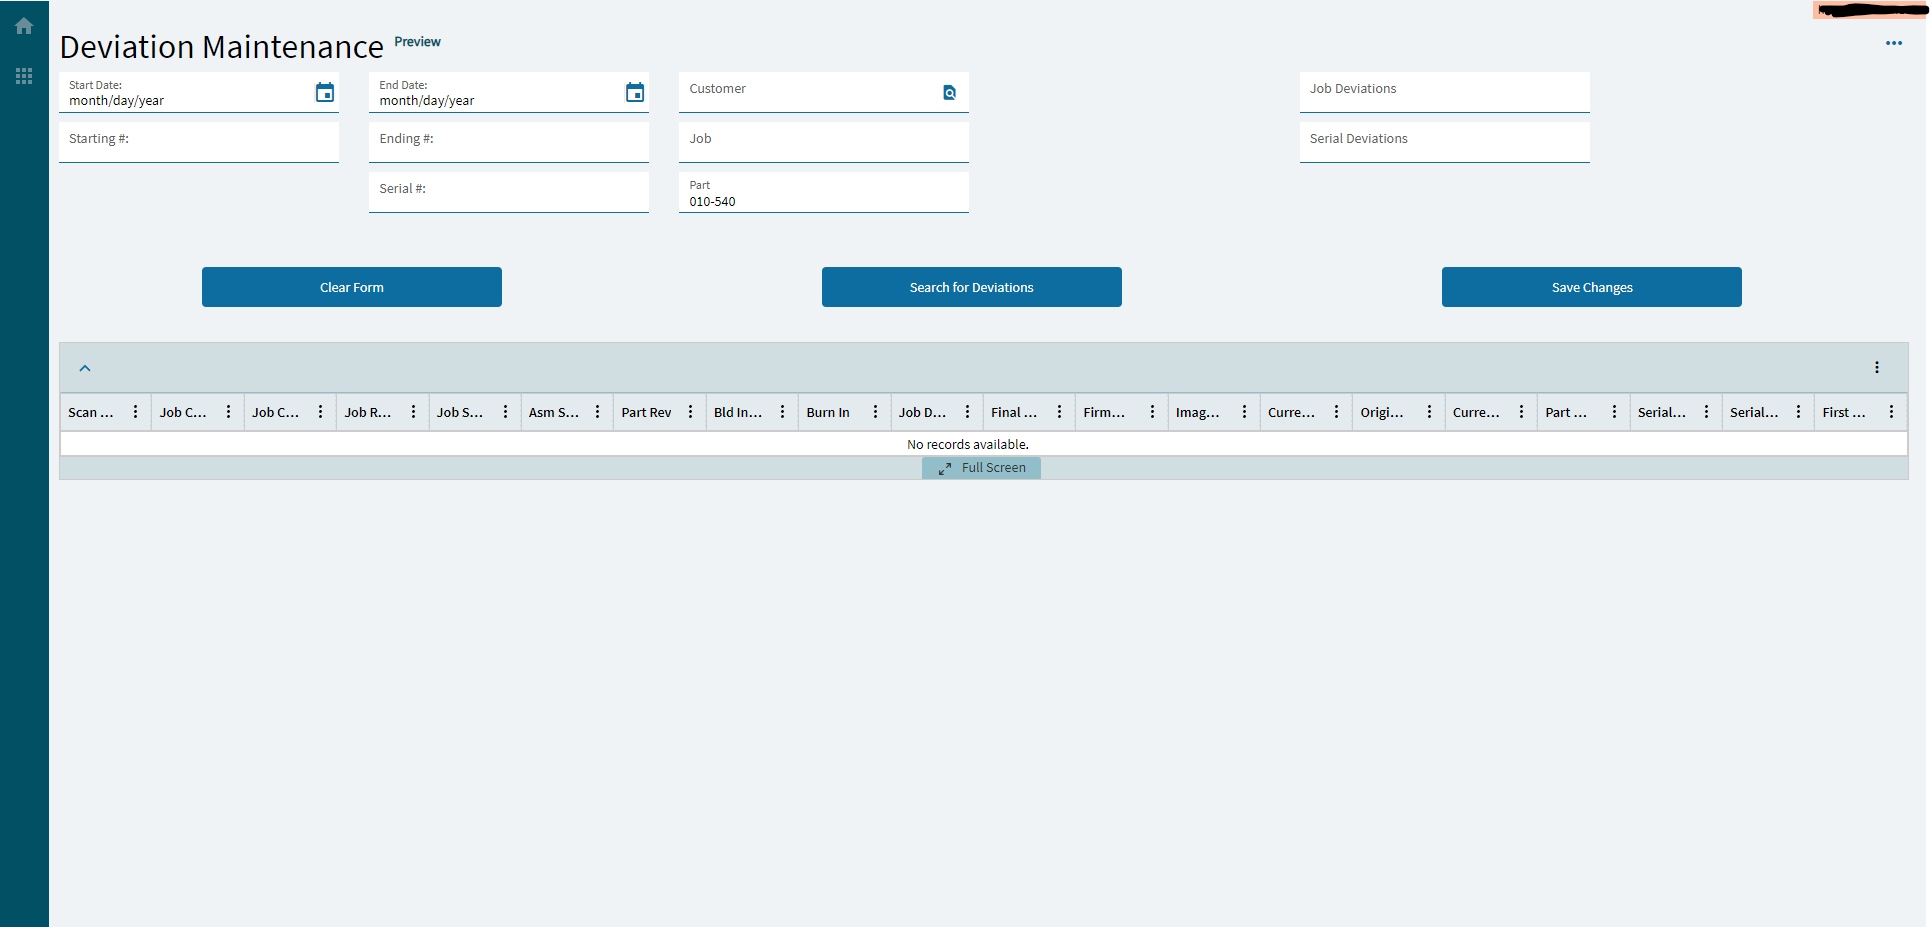The image size is (1930, 927).
Task: Click Search for Deviations button
Action: [972, 287]
